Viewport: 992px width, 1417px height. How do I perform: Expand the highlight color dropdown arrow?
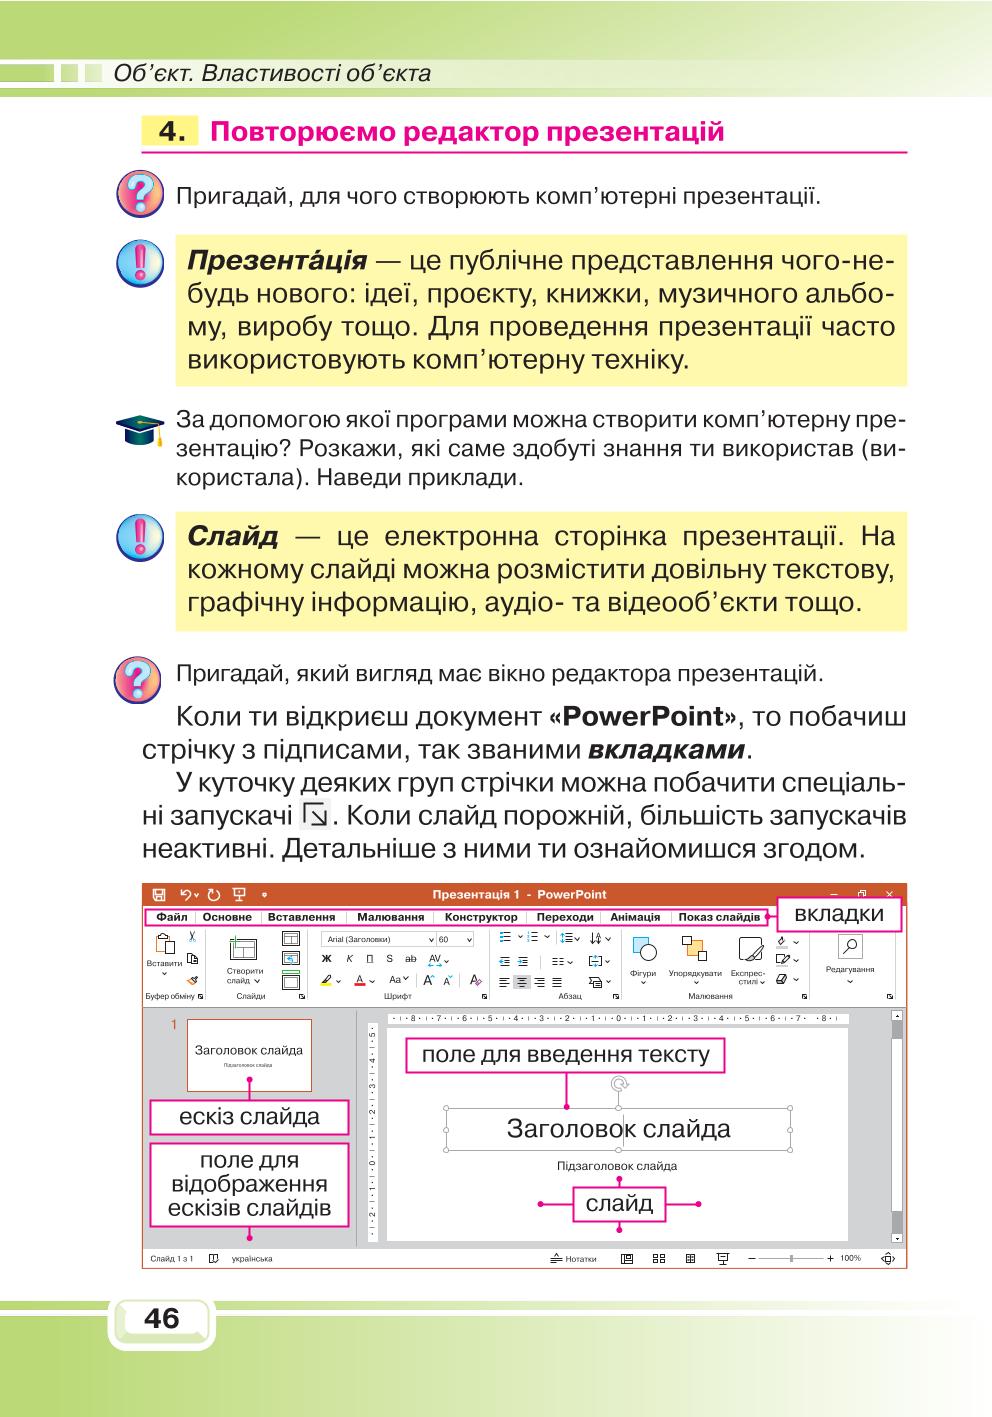pos(338,981)
